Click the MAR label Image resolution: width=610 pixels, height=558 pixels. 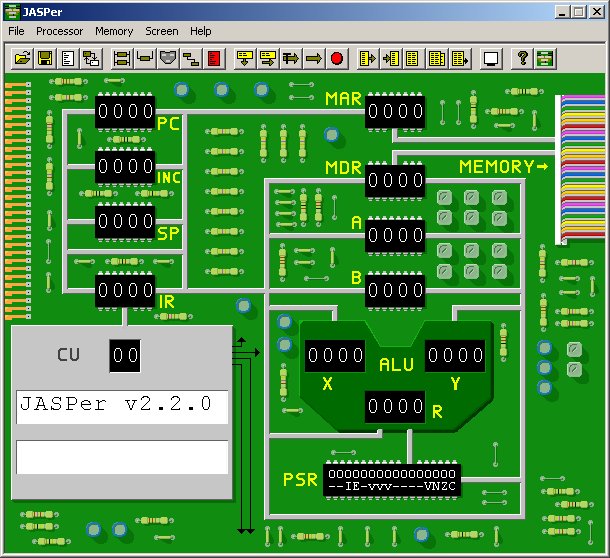coord(343,99)
